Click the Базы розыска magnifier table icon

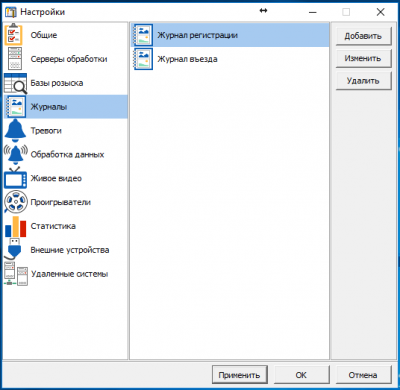point(16,83)
